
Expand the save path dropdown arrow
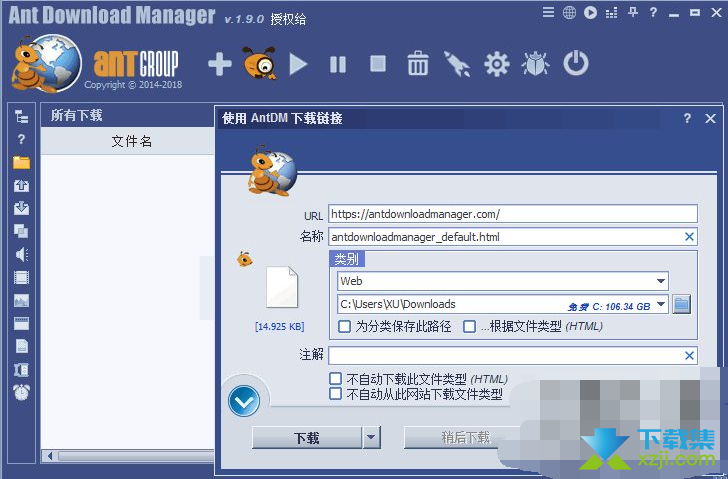point(661,304)
